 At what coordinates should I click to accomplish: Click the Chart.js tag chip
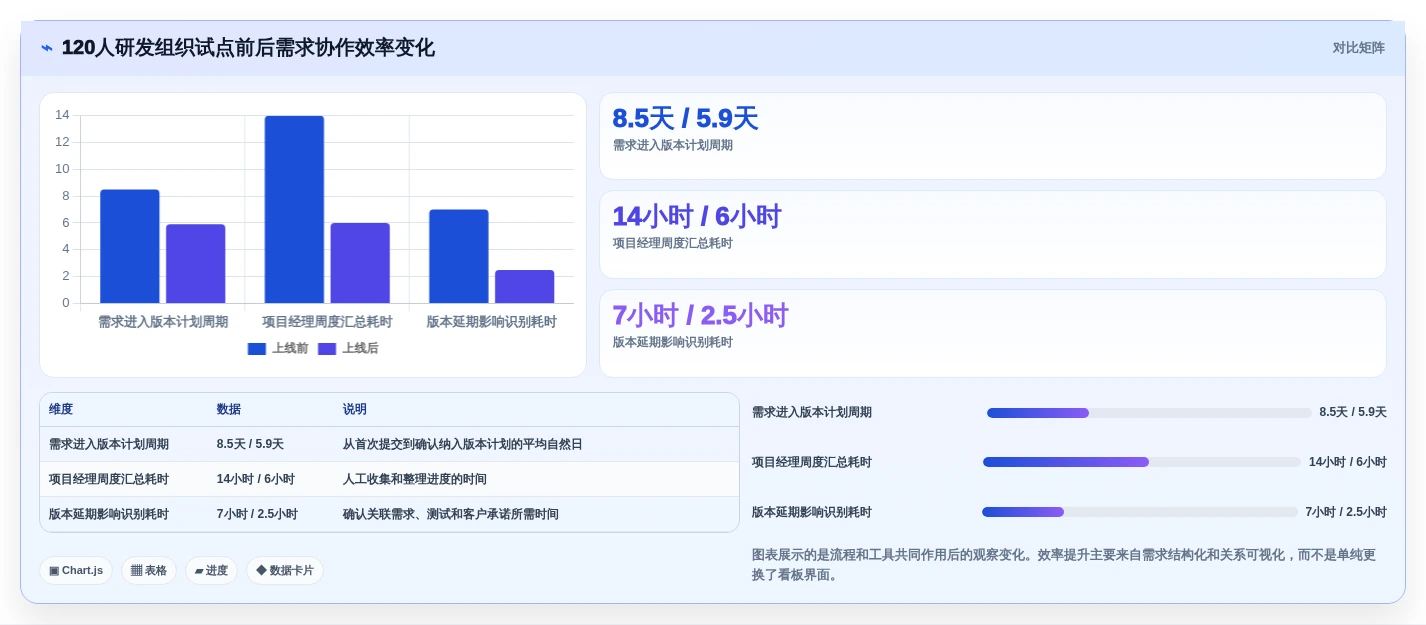pyautogui.click(x=76, y=570)
